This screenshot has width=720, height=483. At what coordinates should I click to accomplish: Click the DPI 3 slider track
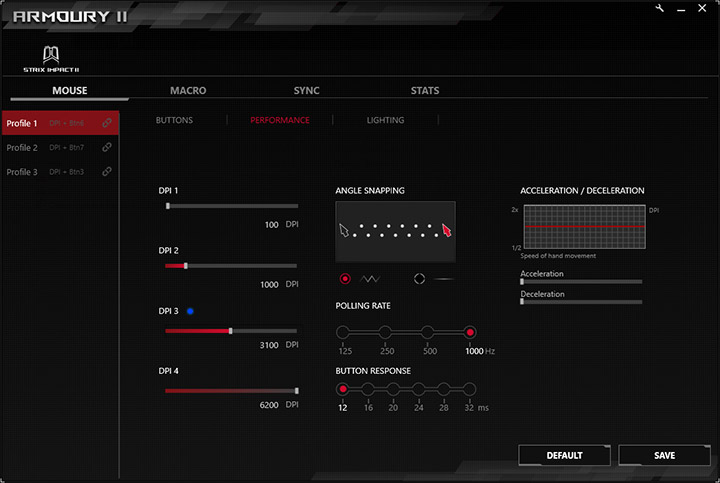(231, 331)
